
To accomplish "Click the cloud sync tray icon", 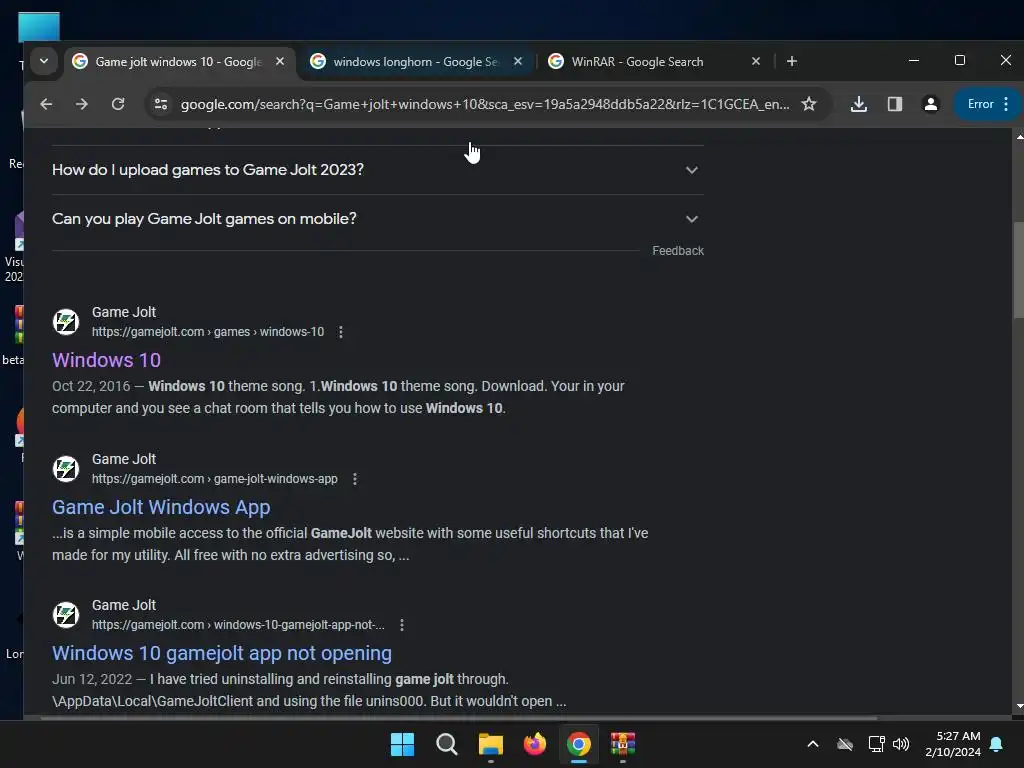I will [845, 744].
